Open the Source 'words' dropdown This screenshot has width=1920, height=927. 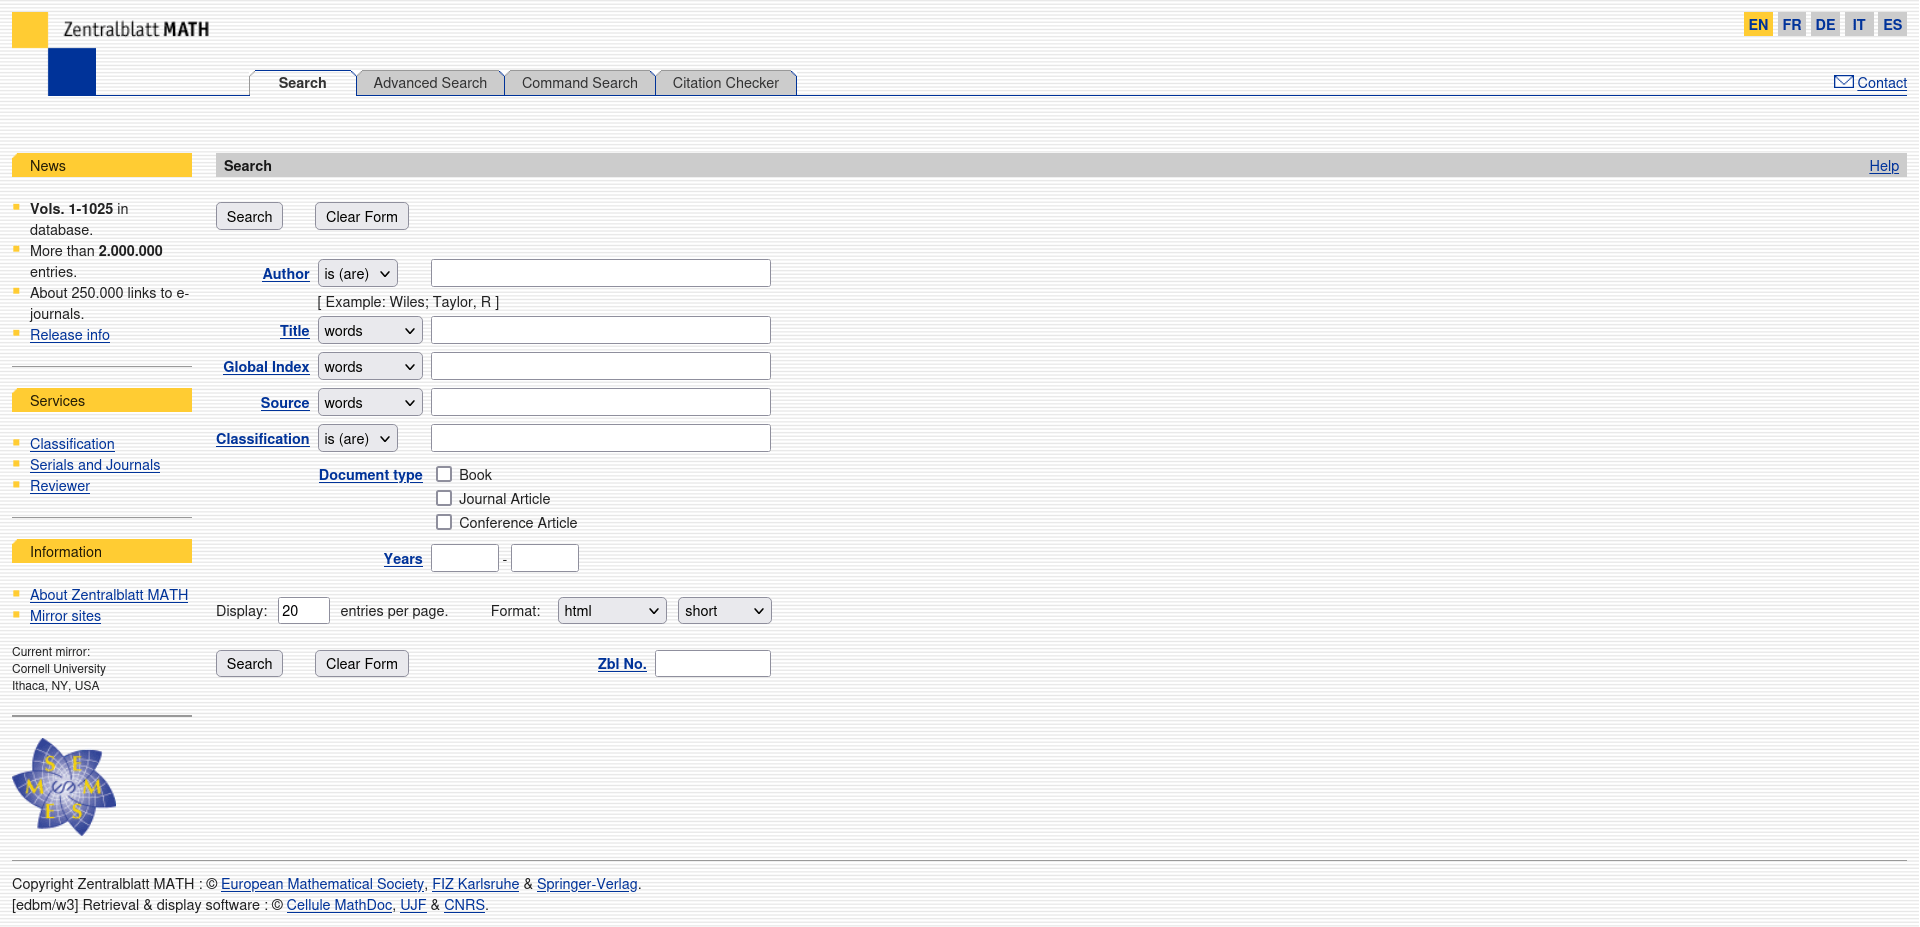pos(370,402)
